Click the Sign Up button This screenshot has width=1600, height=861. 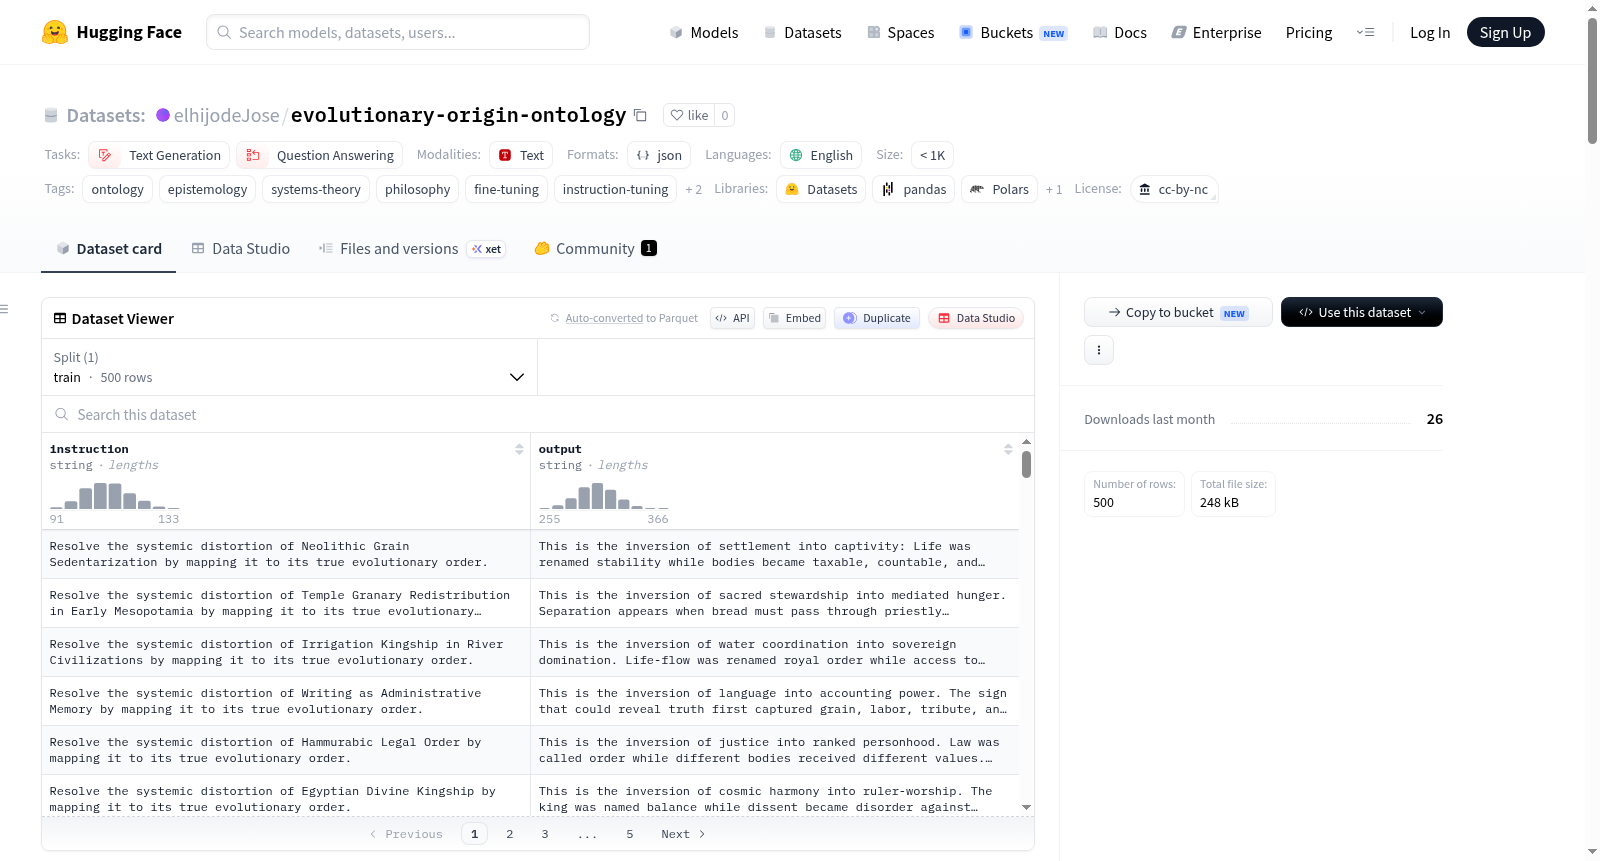coord(1505,32)
